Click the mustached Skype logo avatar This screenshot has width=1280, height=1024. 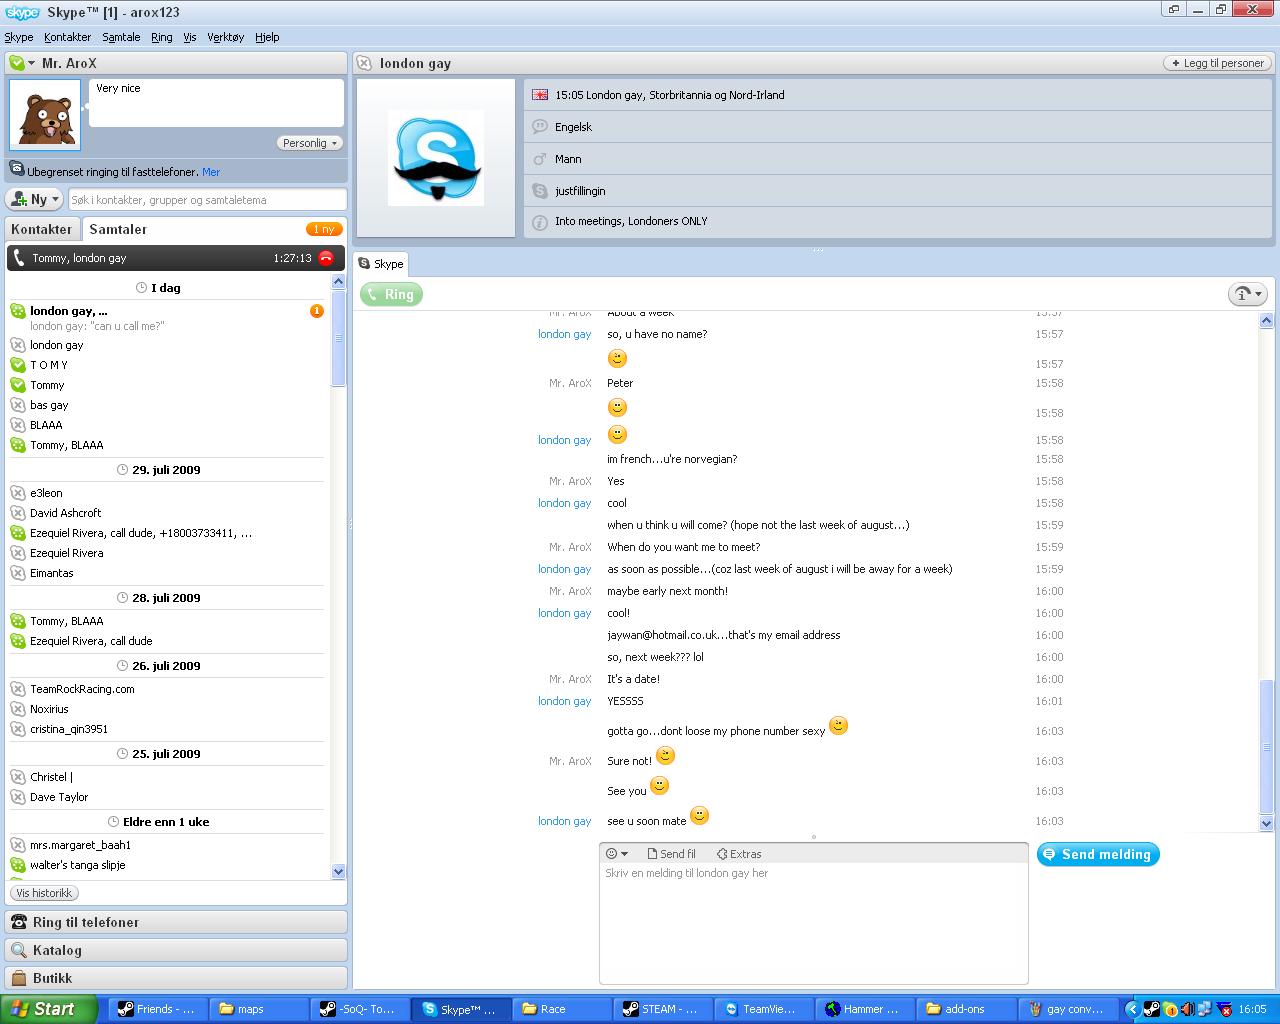pos(436,158)
